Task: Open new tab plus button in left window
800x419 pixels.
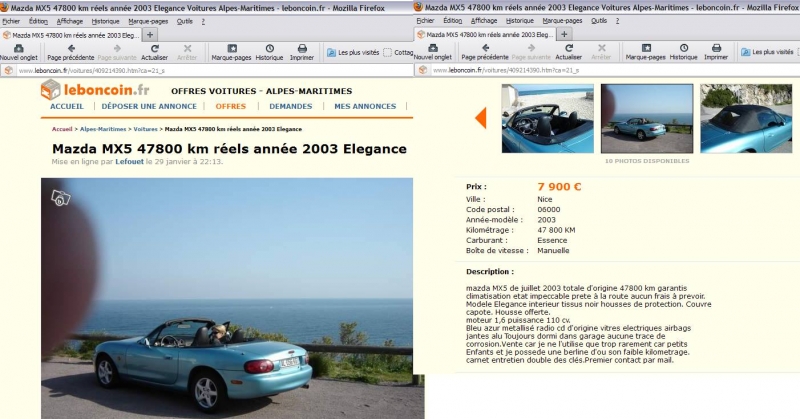Action: (x=149, y=35)
